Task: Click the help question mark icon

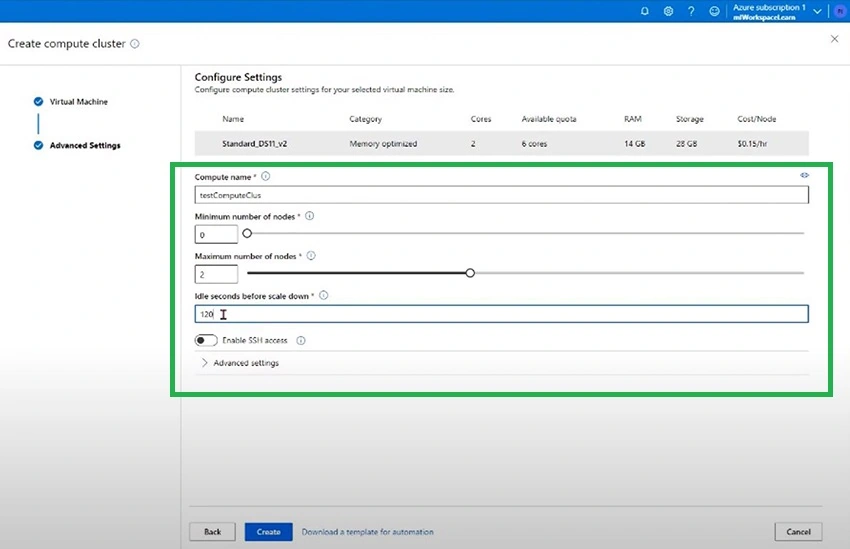Action: click(x=691, y=11)
